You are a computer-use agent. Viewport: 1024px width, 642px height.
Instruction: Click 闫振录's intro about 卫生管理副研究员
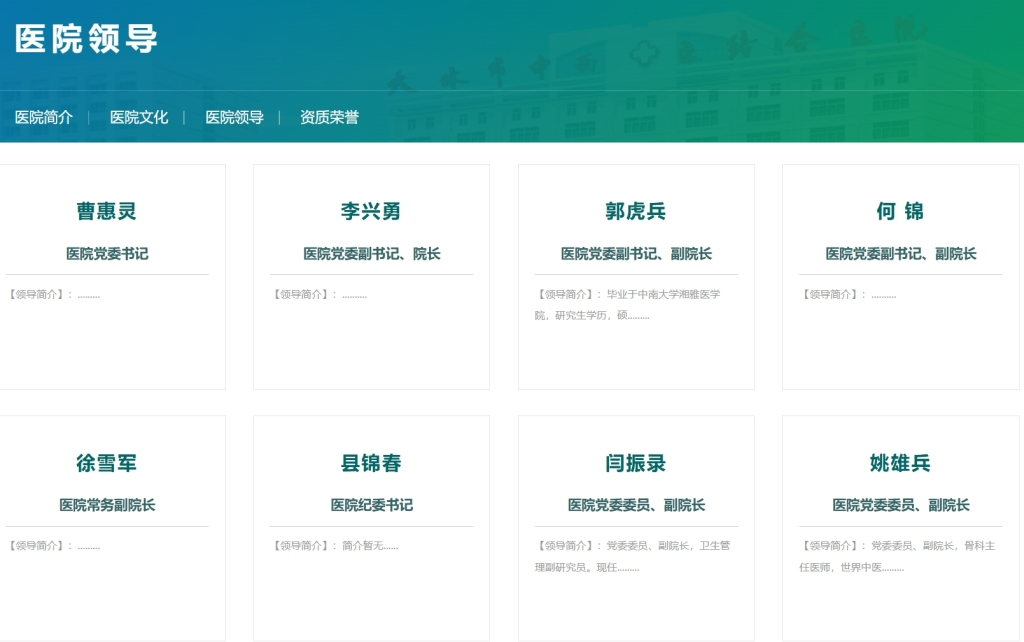coord(632,556)
